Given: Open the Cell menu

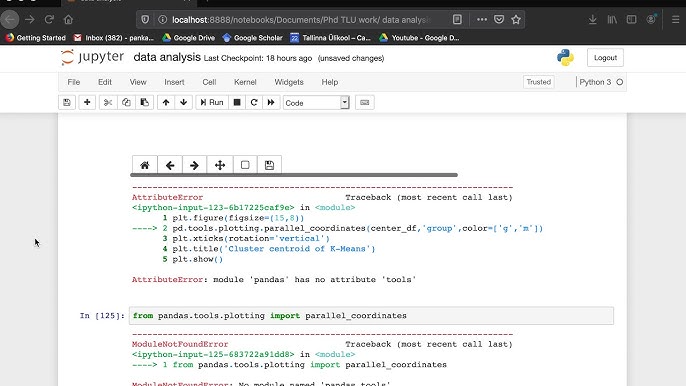Looking at the screenshot, I should tap(209, 82).
